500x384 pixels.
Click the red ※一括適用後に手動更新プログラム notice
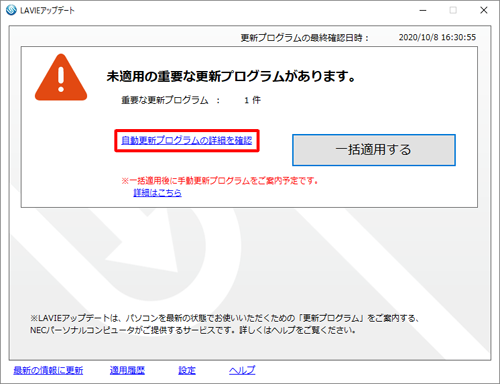coord(220,181)
